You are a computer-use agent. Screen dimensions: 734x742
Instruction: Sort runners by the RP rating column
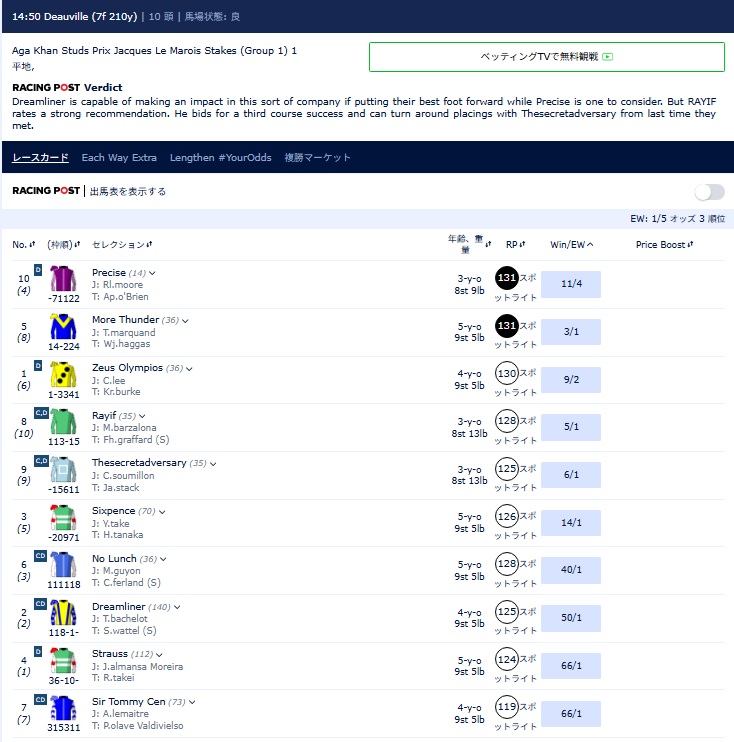coord(515,245)
